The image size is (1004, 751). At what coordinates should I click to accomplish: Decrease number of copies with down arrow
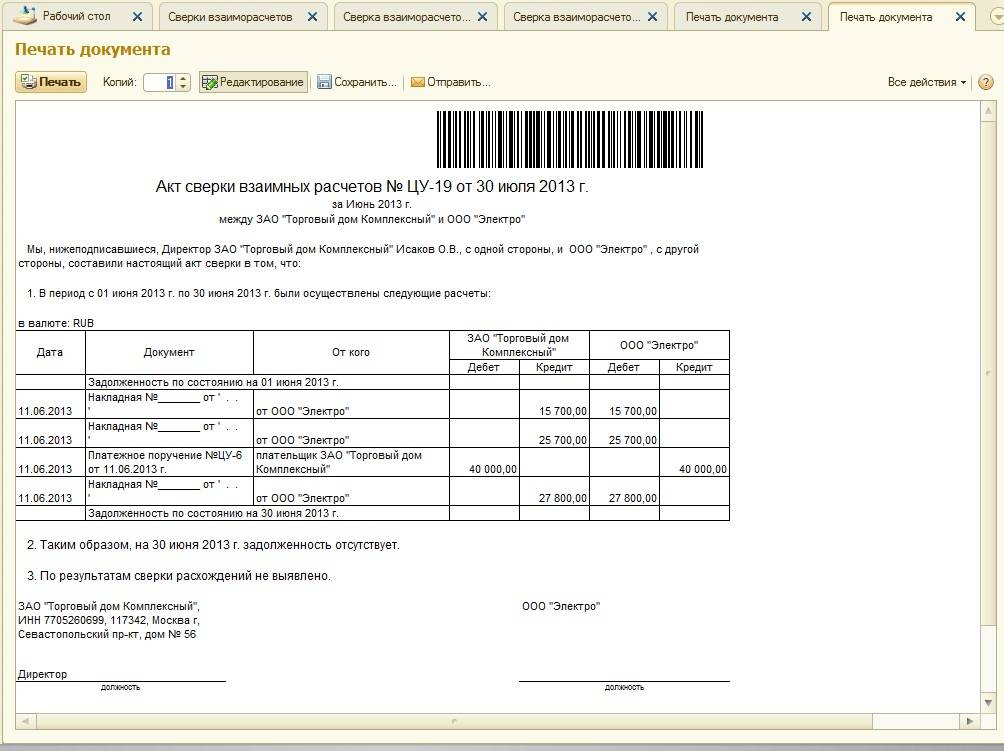tap(183, 87)
